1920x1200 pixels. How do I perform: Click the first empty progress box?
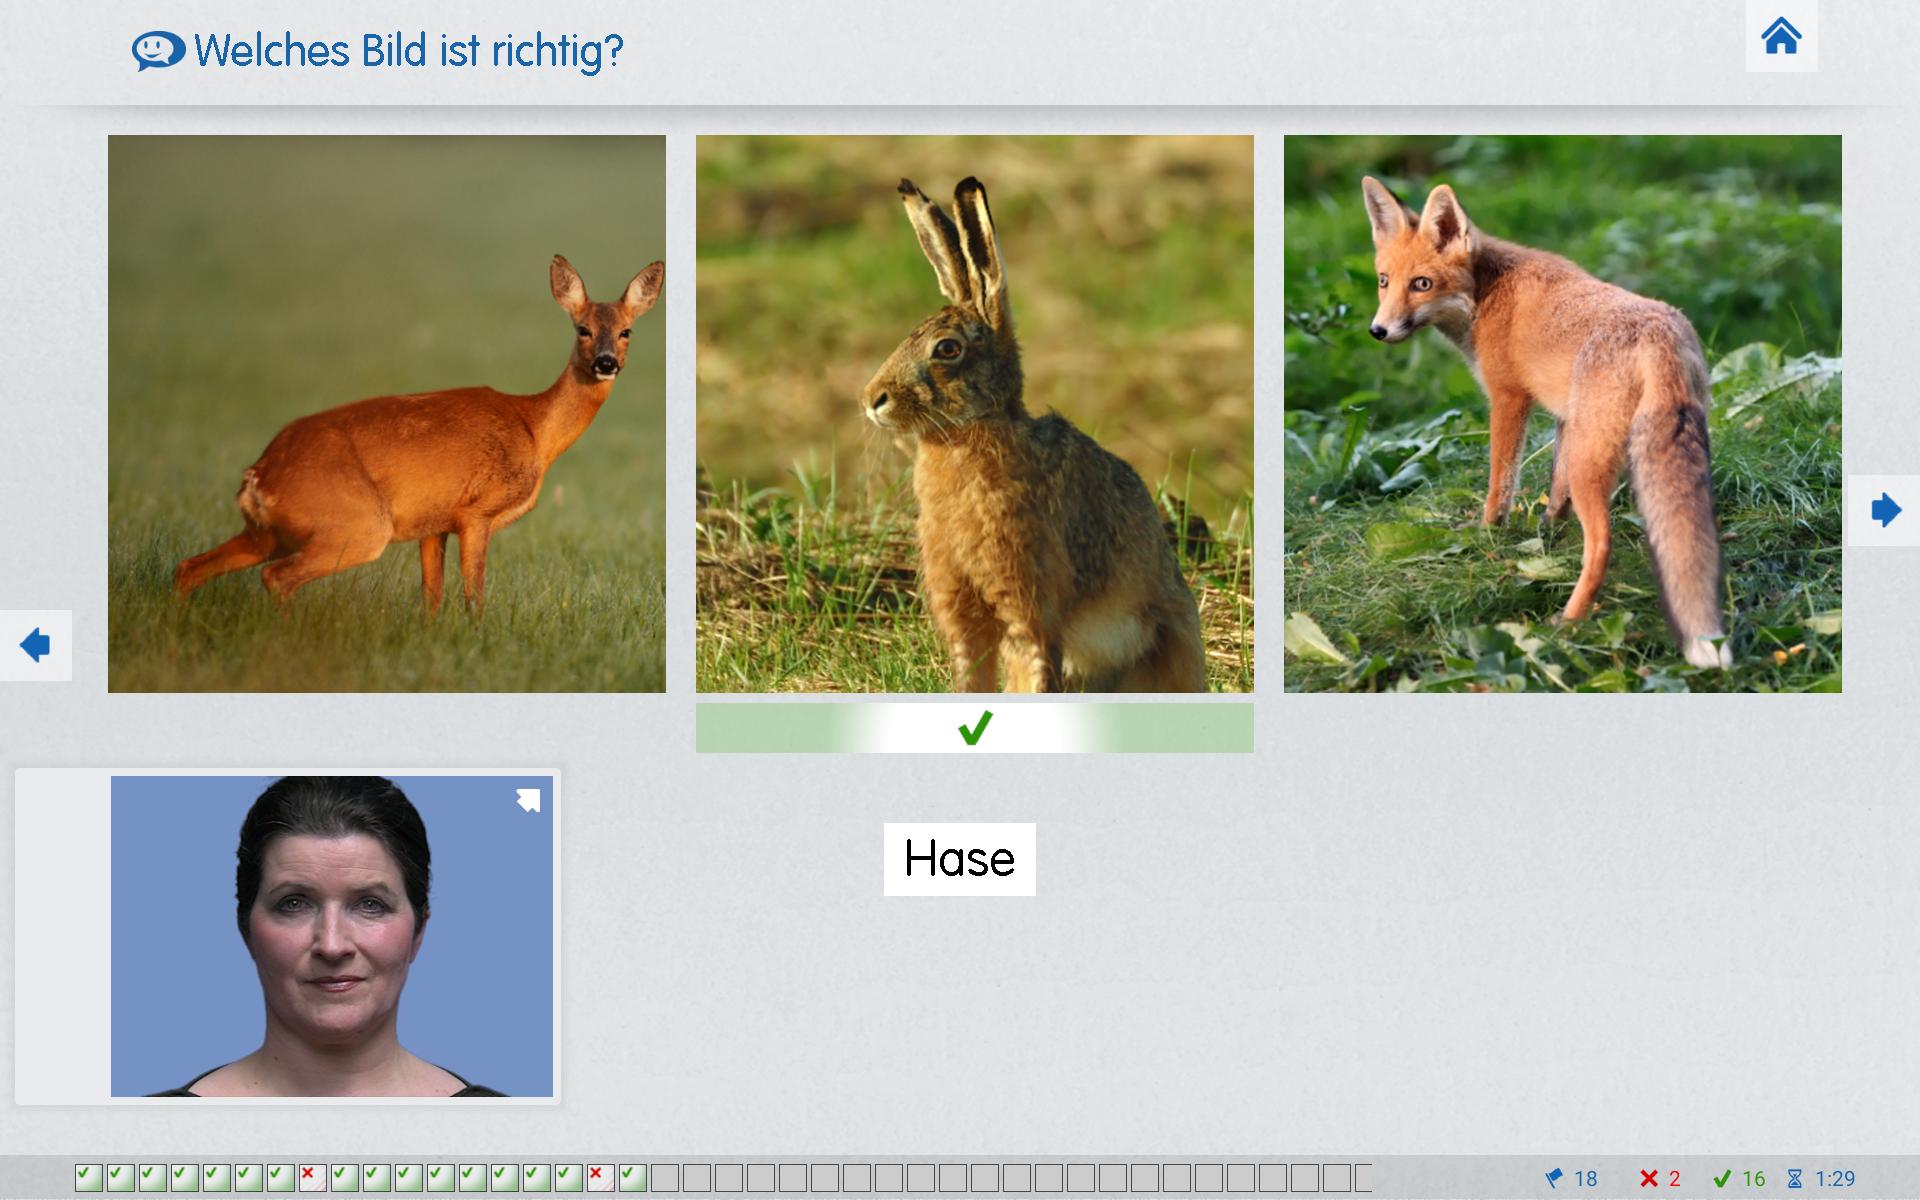coord(664,1178)
